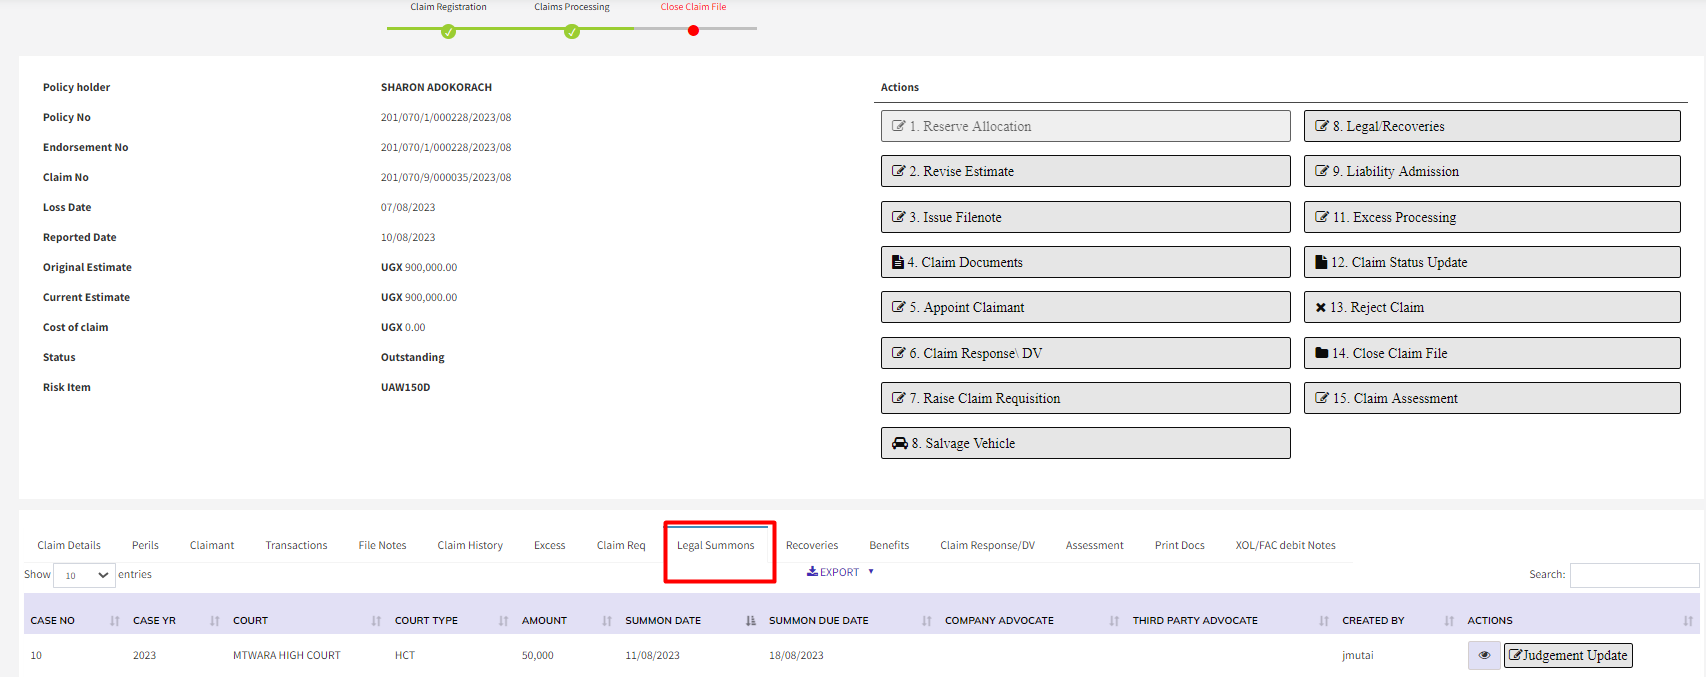This screenshot has height=677, width=1706.
Task: Click the eye icon in the Actions column
Action: click(1484, 655)
